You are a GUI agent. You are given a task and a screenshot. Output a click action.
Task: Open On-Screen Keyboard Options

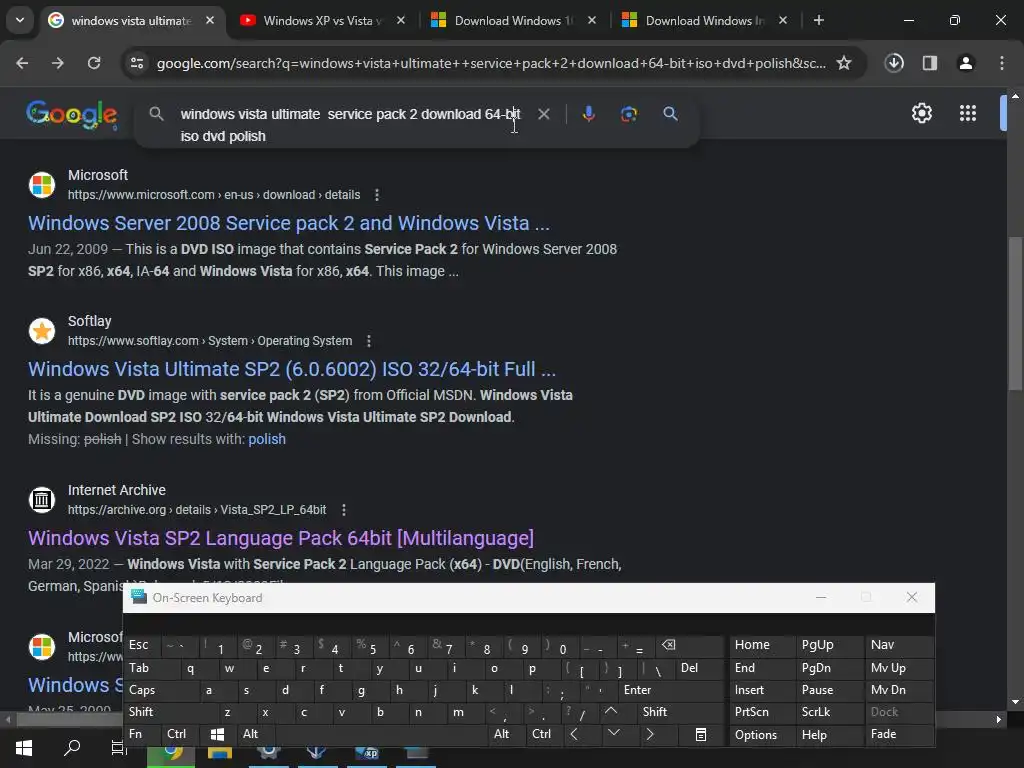[x=761, y=735]
